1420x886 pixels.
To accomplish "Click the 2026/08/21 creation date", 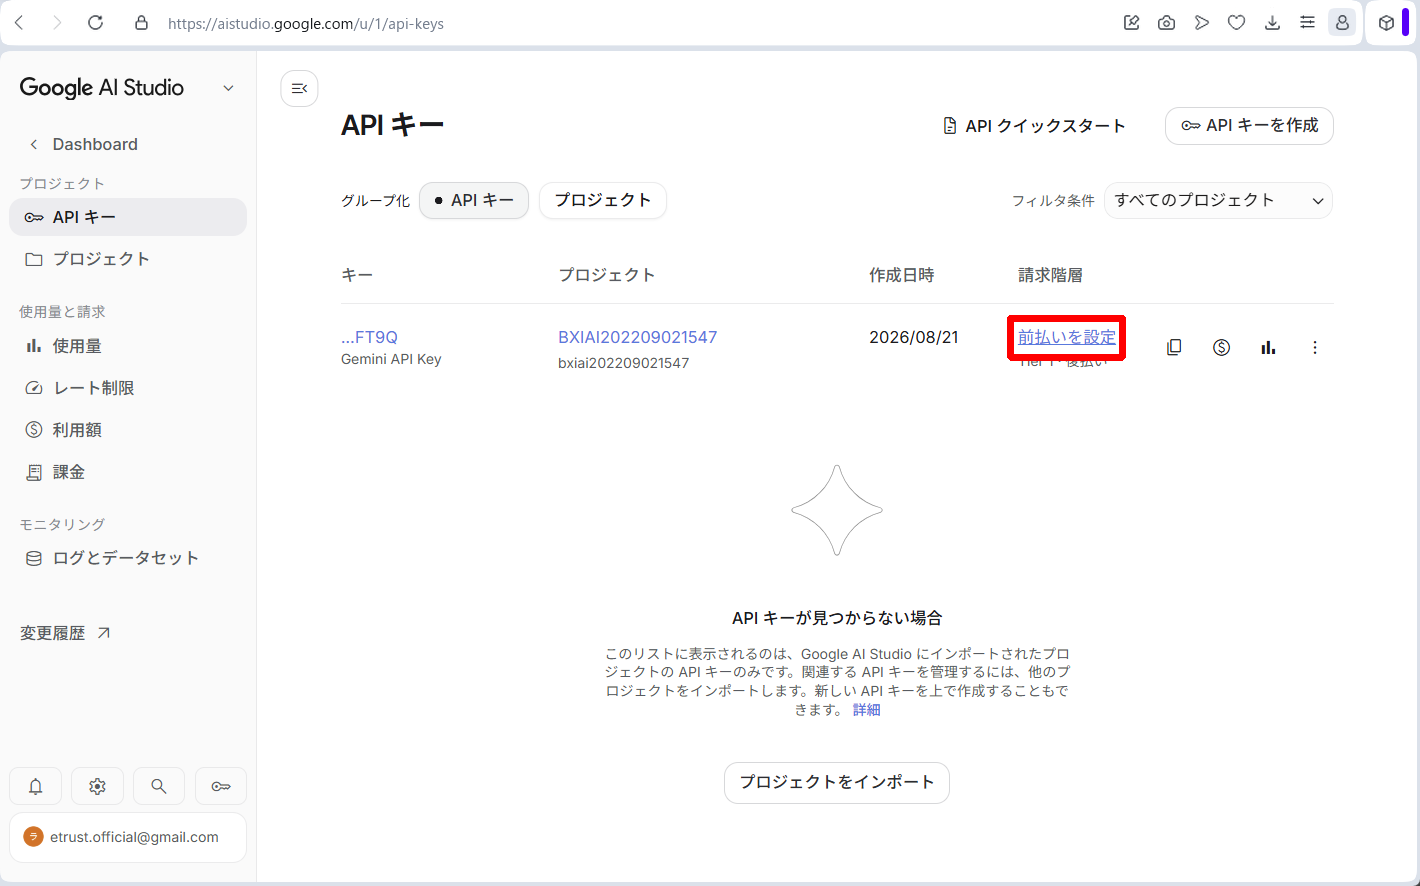I will coord(913,337).
